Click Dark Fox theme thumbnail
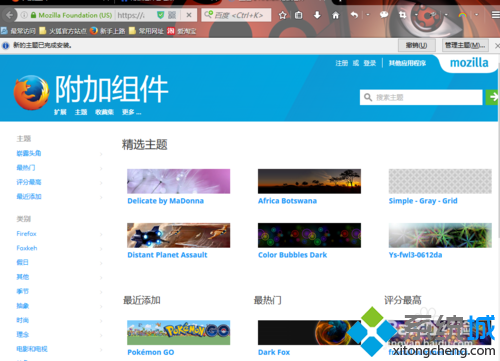 point(309,332)
